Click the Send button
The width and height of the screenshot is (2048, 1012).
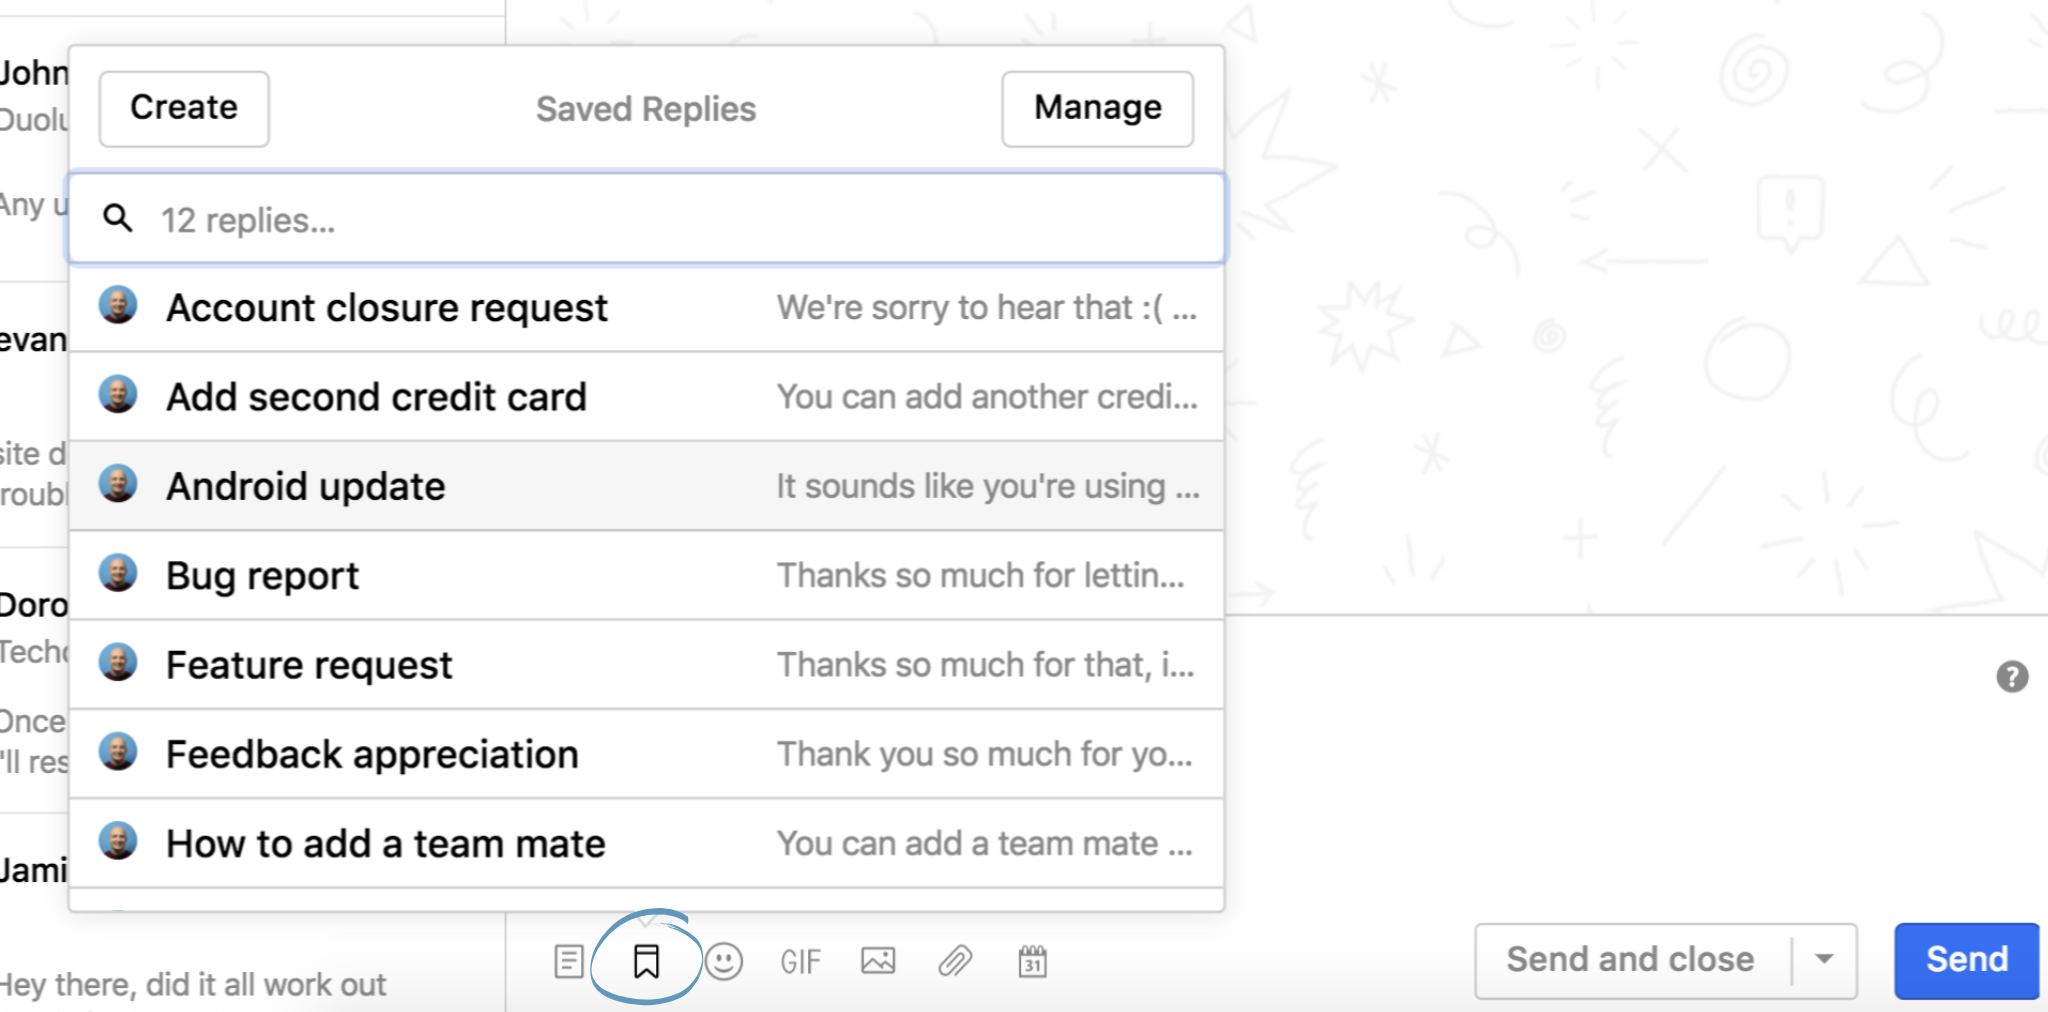coord(1966,960)
